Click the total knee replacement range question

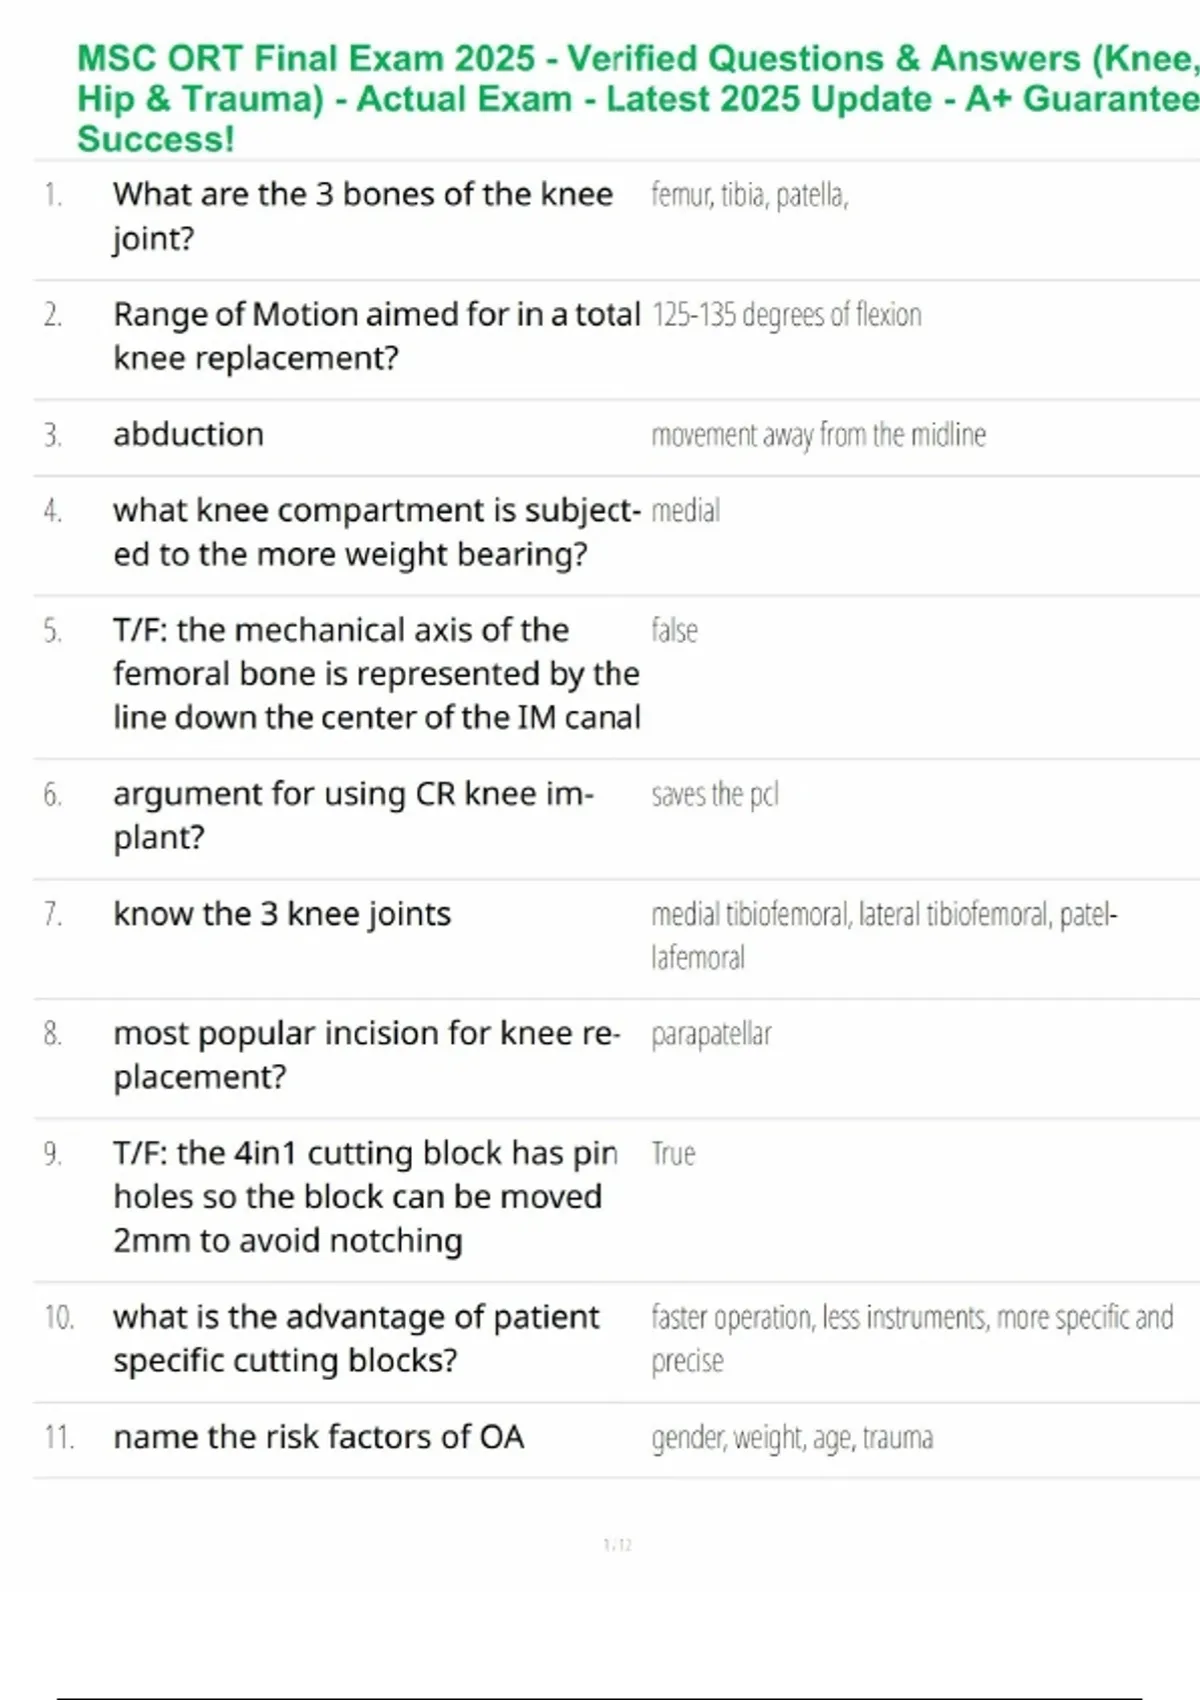click(376, 336)
